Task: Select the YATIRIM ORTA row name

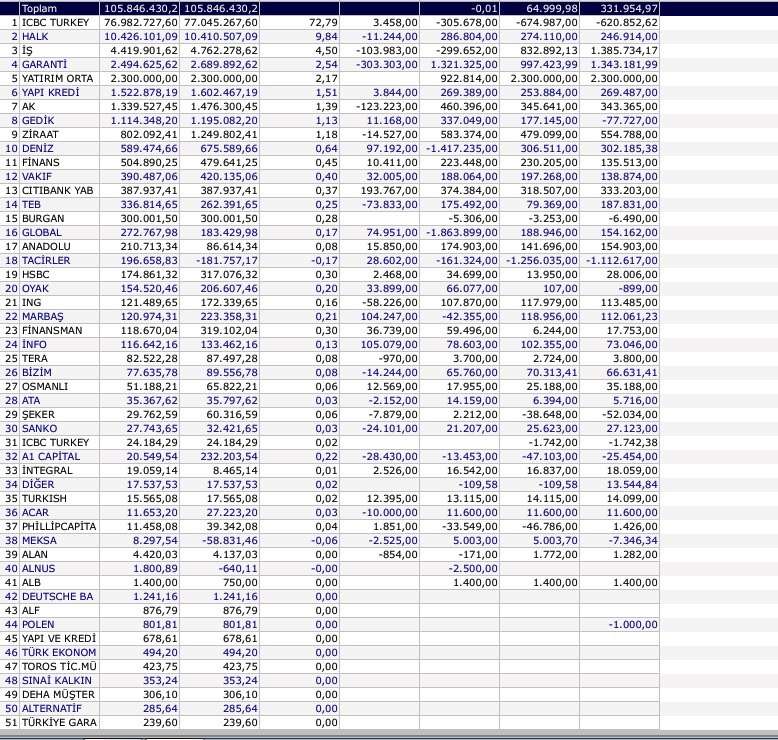Action: coord(58,78)
